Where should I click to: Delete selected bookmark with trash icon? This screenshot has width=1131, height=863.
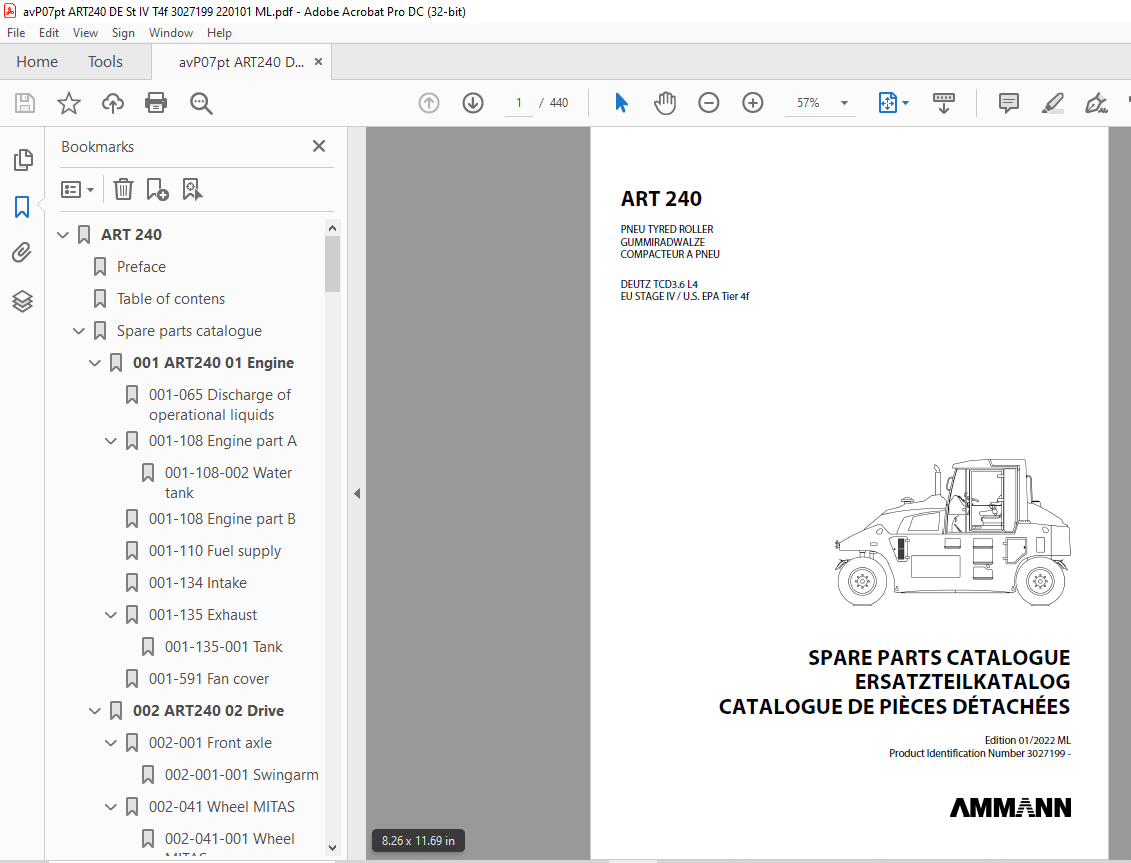point(123,189)
